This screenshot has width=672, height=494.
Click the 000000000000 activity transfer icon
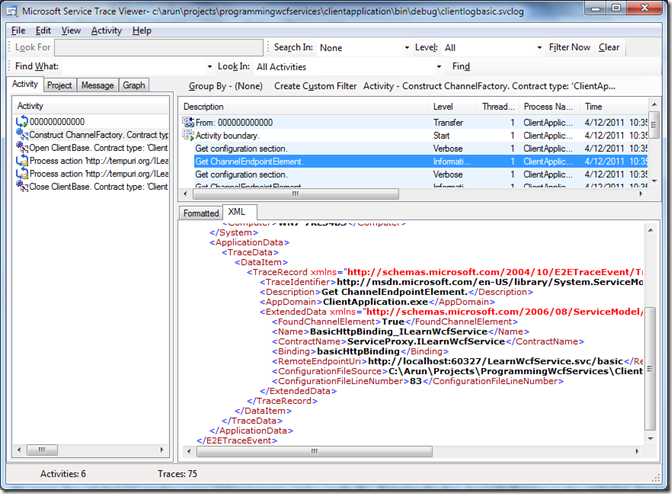21,122
